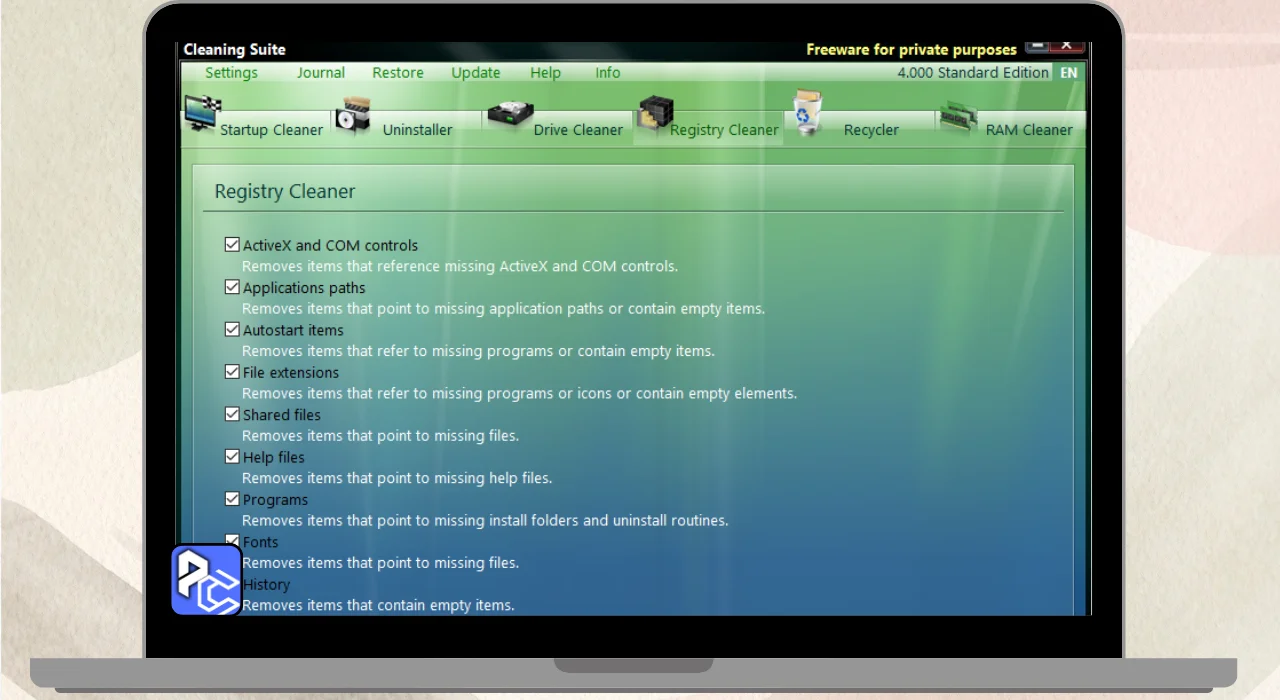
Task: Disable the File extensions checkbox
Action: click(x=232, y=371)
